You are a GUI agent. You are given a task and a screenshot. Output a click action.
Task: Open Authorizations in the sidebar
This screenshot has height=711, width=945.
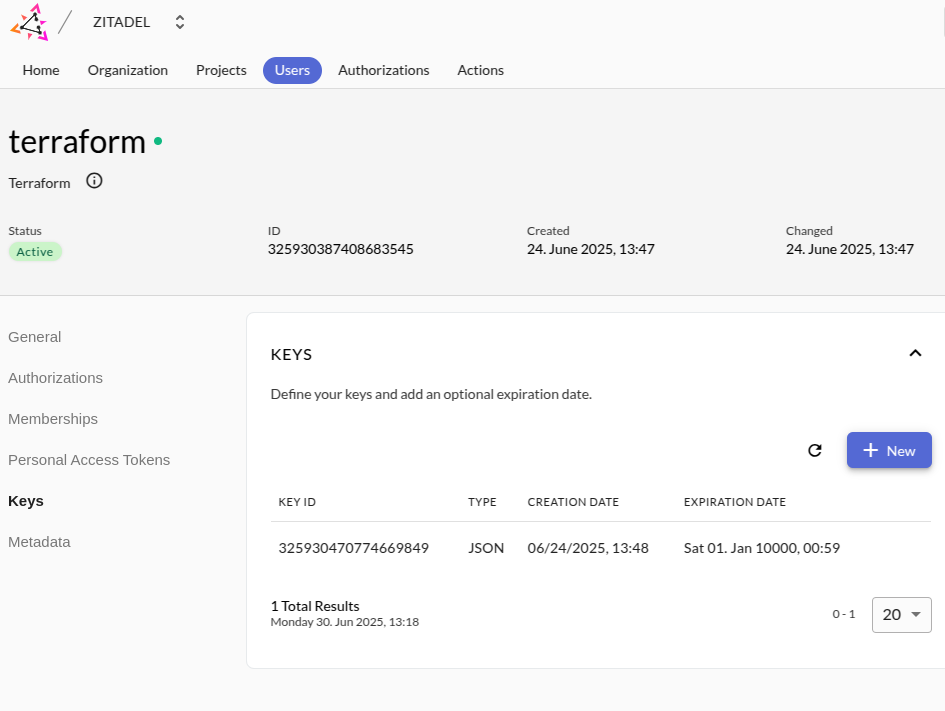click(55, 378)
